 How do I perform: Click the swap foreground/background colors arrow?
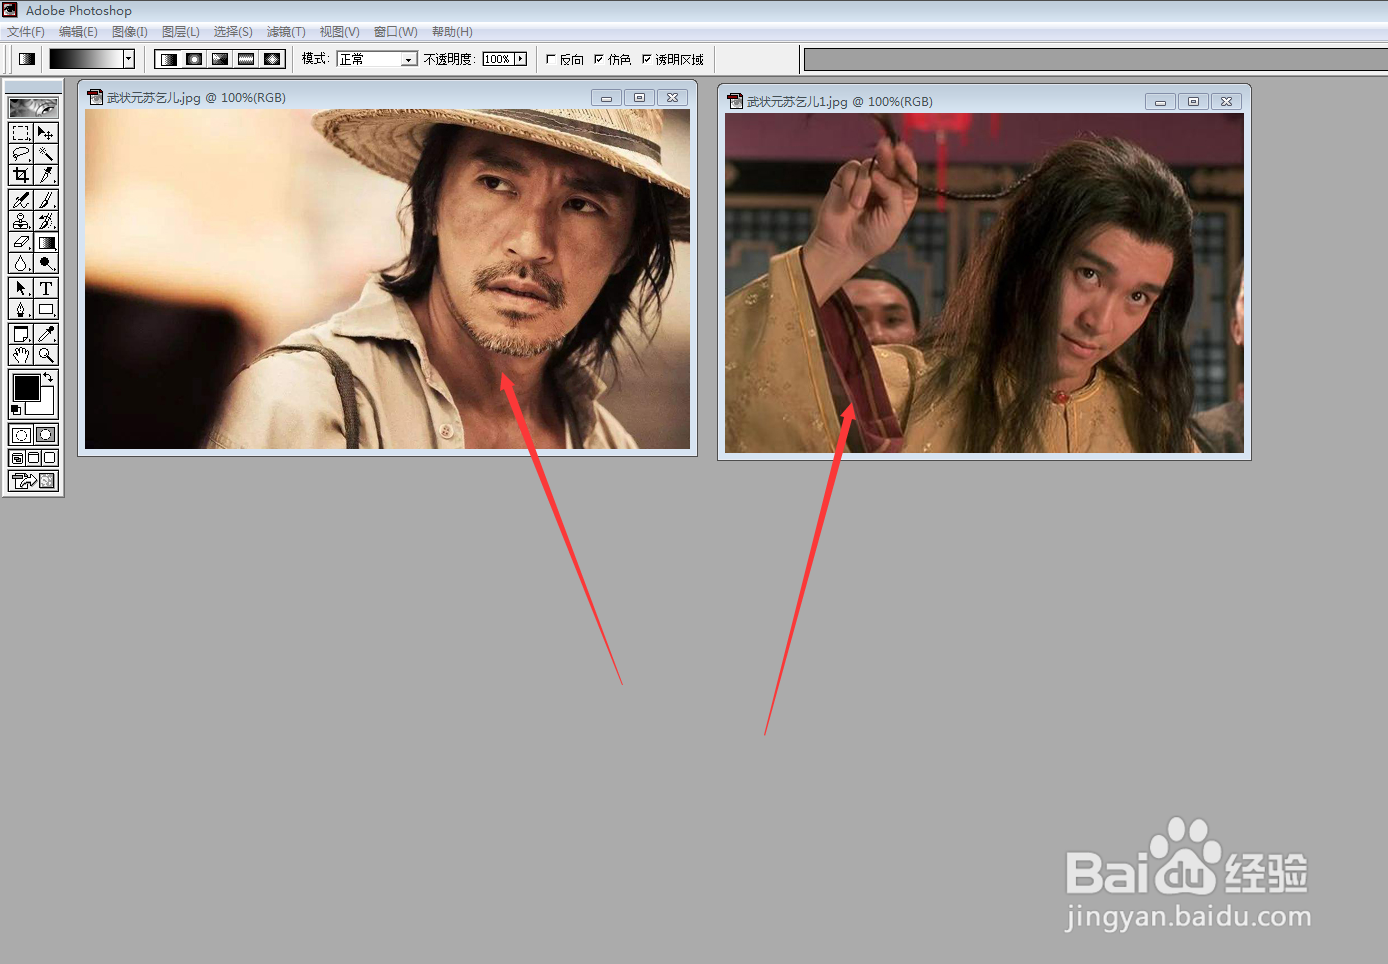click(x=48, y=377)
